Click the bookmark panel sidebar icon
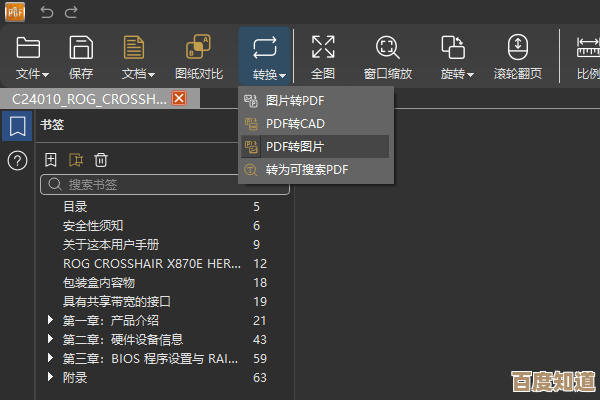600x400 pixels. point(17,126)
